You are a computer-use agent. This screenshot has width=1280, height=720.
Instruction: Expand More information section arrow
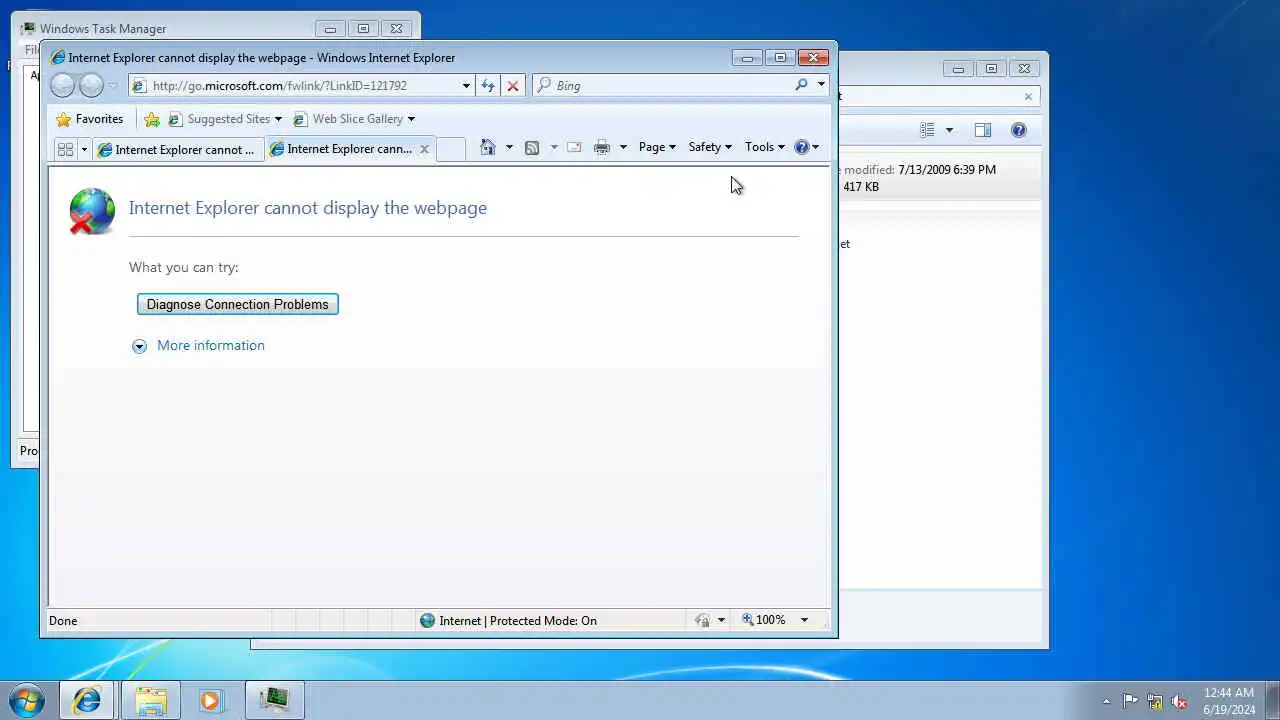(139, 346)
